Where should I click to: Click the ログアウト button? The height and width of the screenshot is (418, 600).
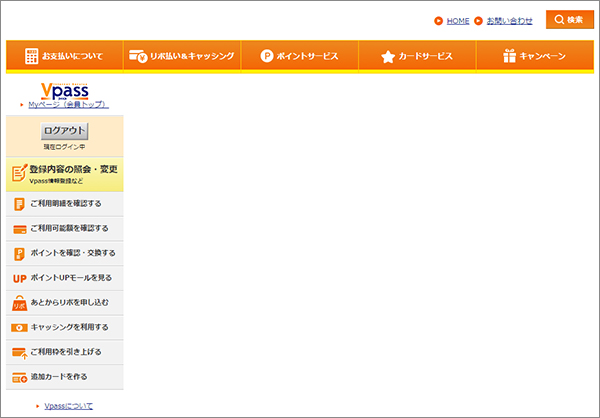(65, 131)
